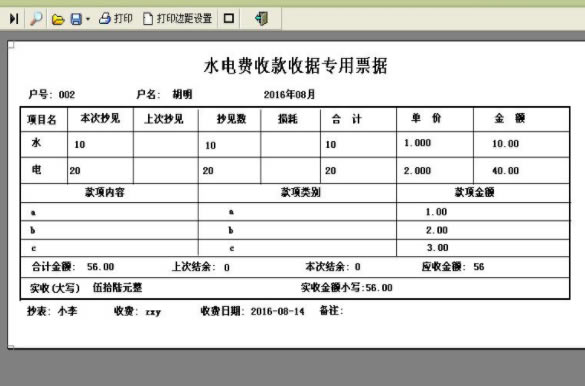The width and height of the screenshot is (585, 386).
Task: Select the 合 计 column header
Action: coord(347,119)
